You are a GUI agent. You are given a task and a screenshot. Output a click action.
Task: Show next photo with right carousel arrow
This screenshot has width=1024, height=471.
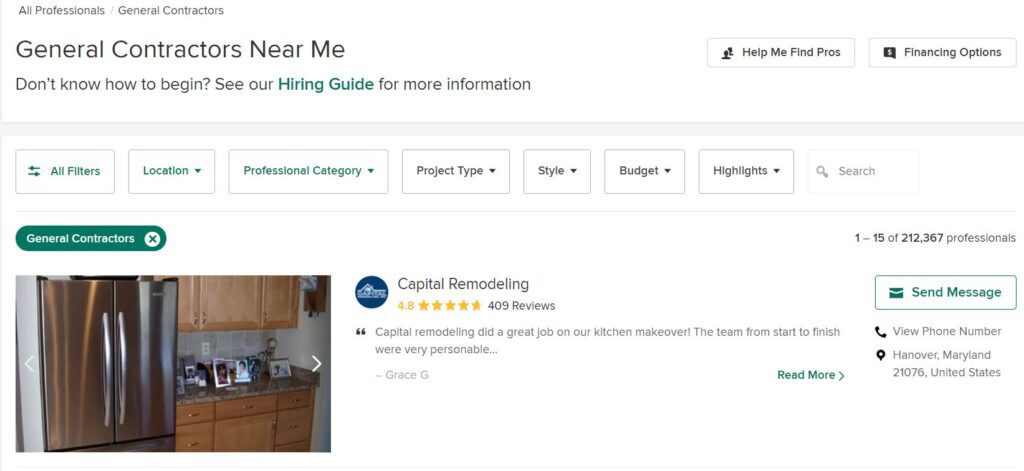coord(316,364)
